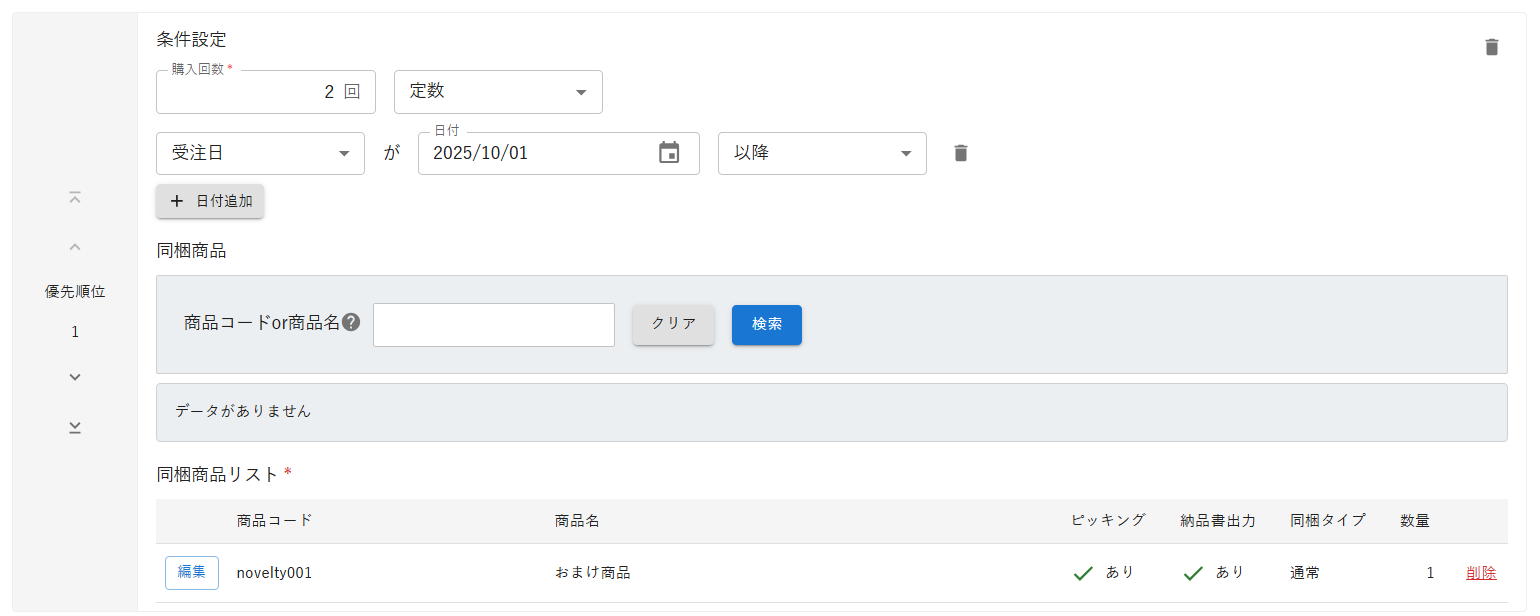The image size is (1540, 616).
Task: Show help for 商品コードor商品名
Action: (x=351, y=323)
